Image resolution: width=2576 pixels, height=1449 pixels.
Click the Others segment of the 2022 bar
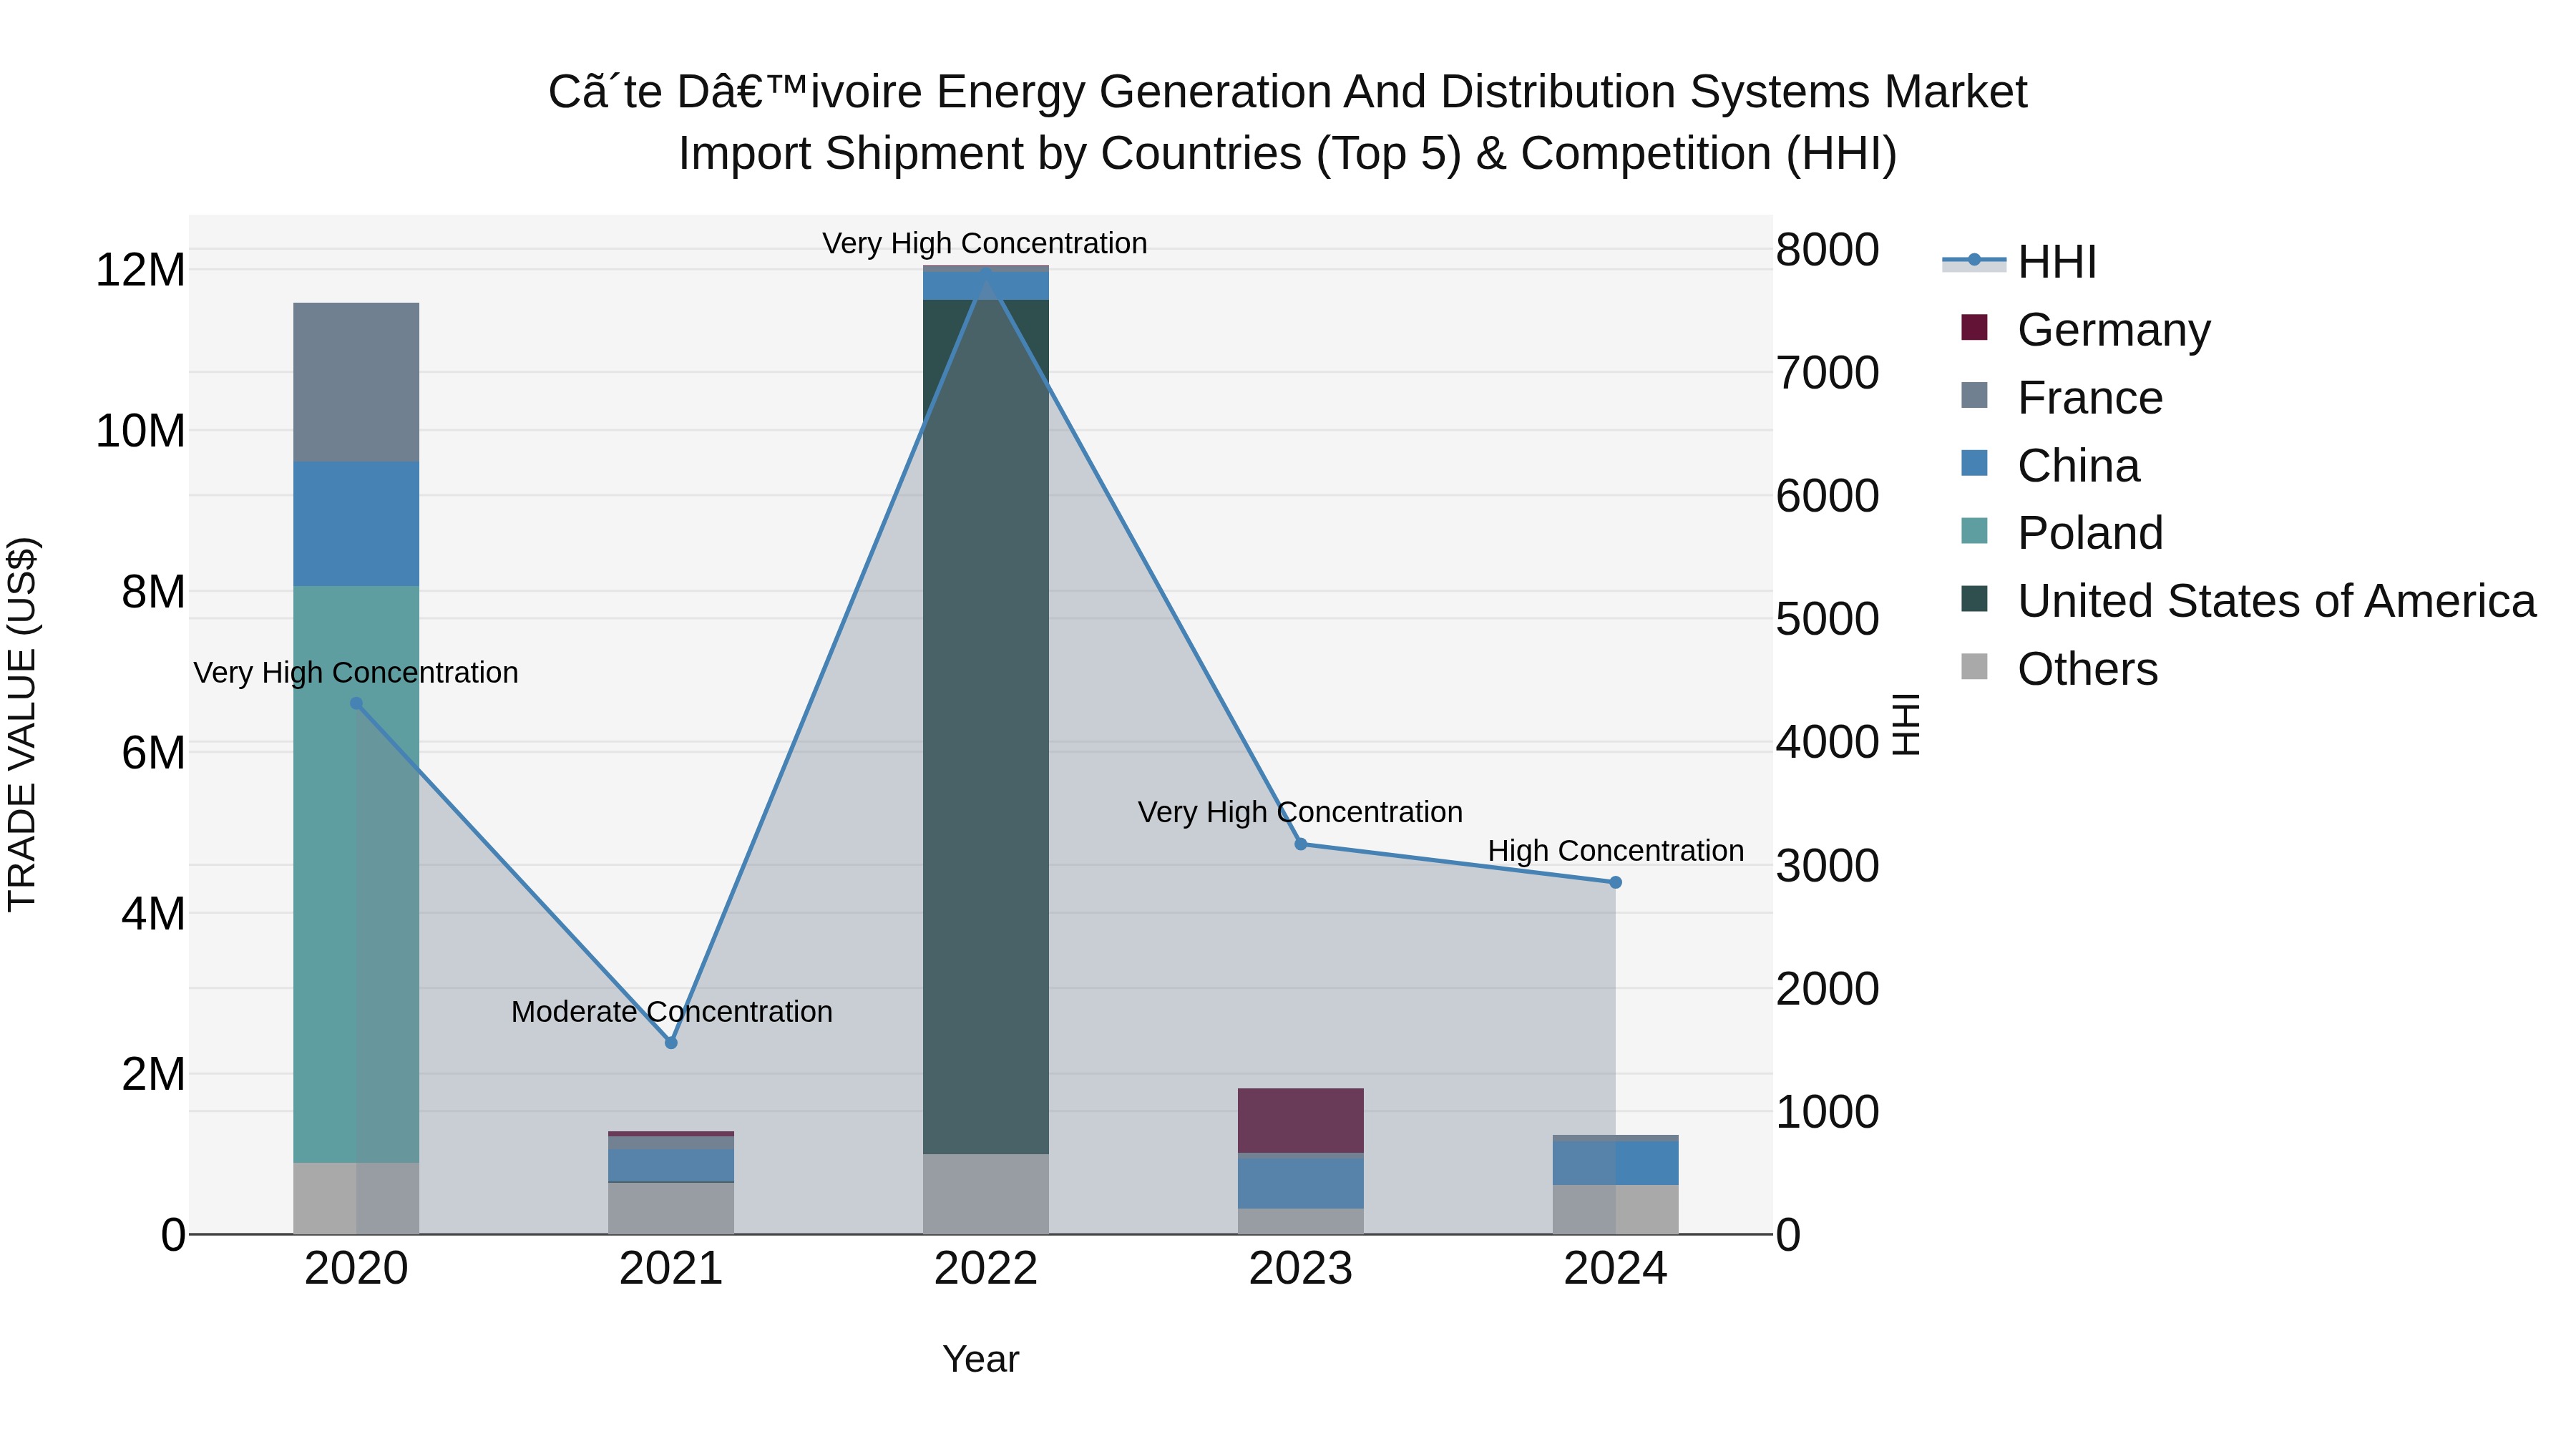pyautogui.click(x=986, y=1194)
